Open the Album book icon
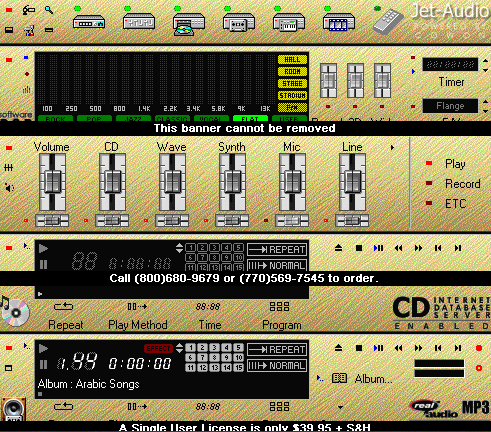491x432 pixels. click(339, 378)
